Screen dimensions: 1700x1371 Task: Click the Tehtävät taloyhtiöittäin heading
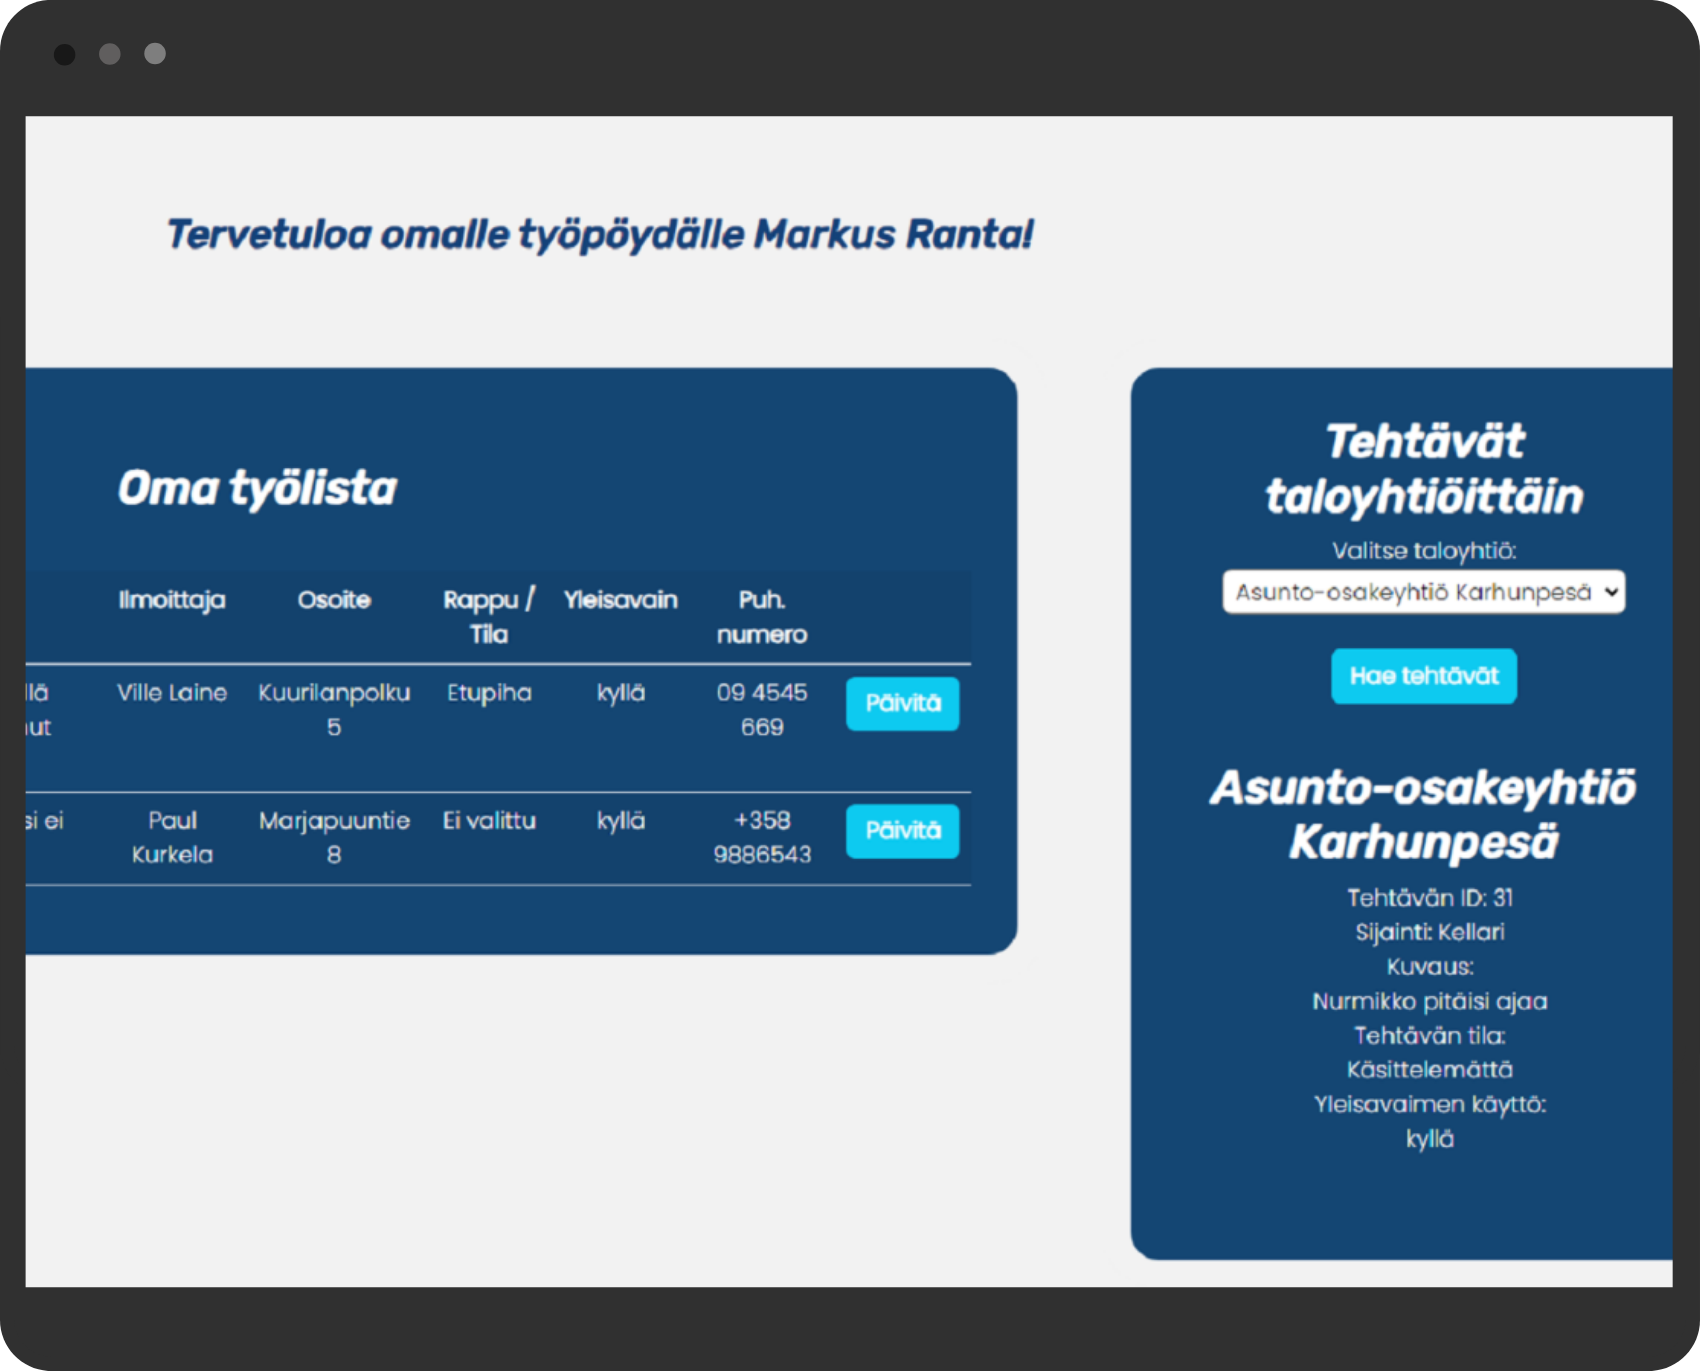pos(1424,469)
